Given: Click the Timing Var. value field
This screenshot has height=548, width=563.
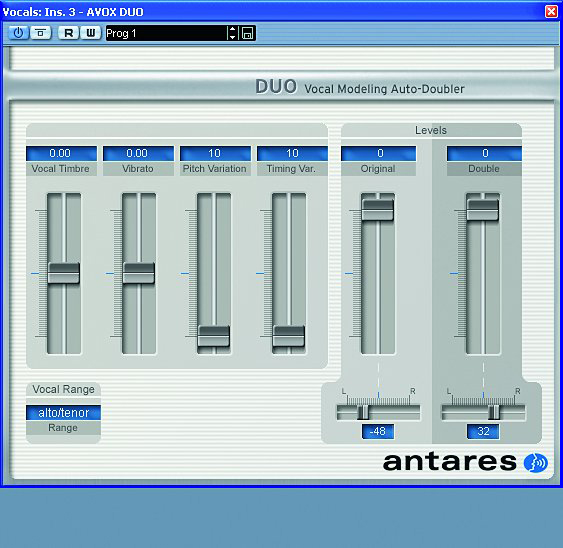Looking at the screenshot, I should point(292,153).
